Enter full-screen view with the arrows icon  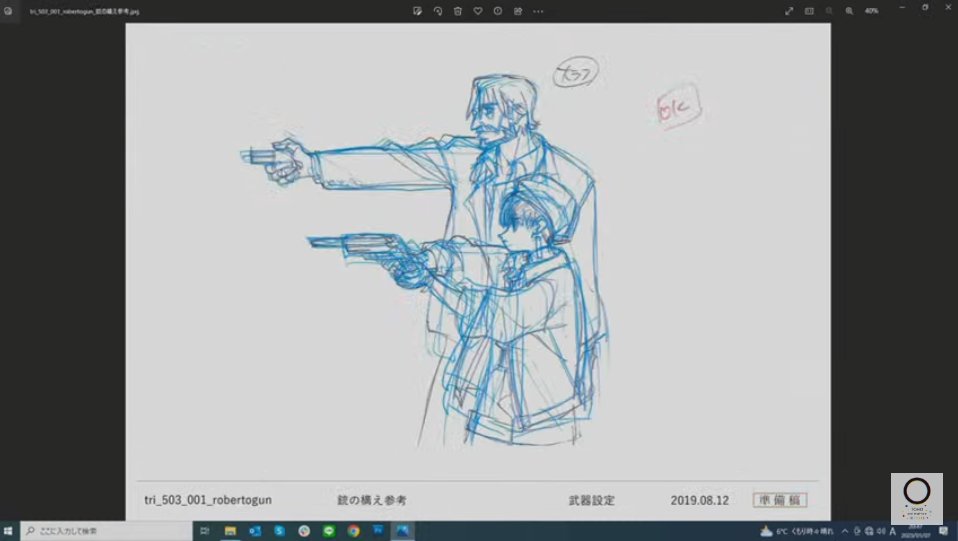pos(789,11)
